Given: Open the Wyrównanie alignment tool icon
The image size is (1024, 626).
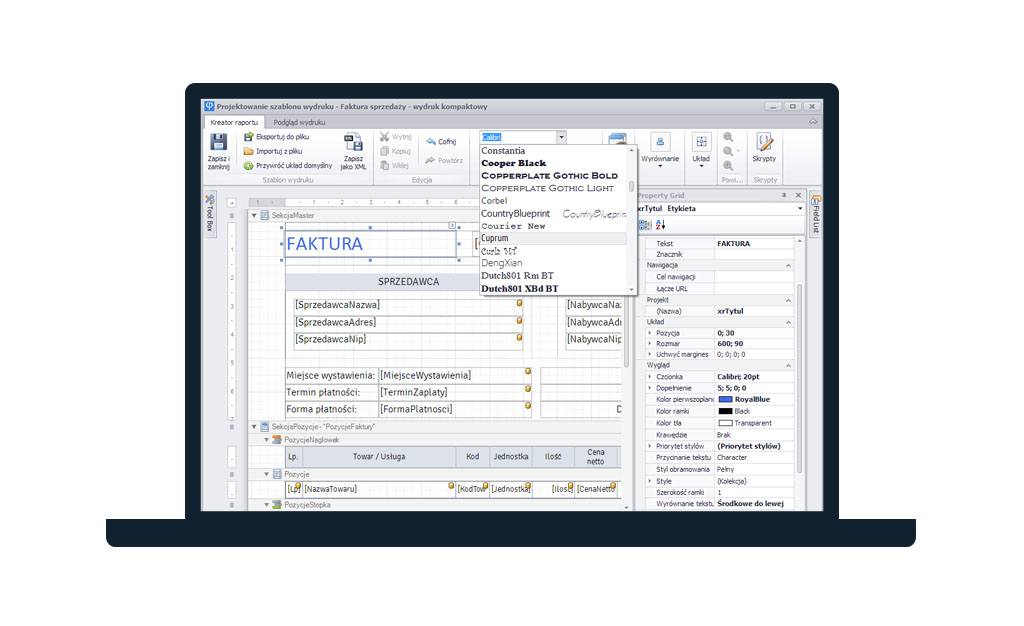Looking at the screenshot, I should (660, 142).
